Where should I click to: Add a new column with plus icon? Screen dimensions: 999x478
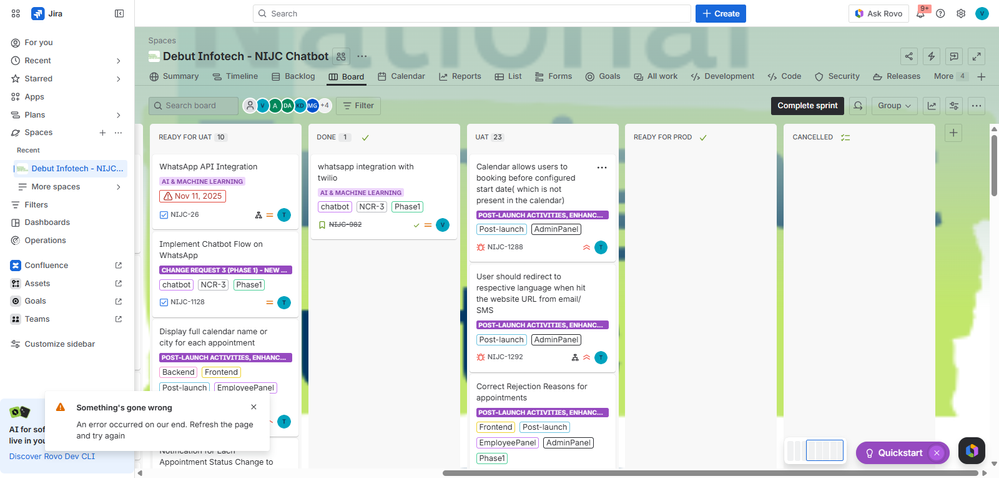[x=953, y=133]
